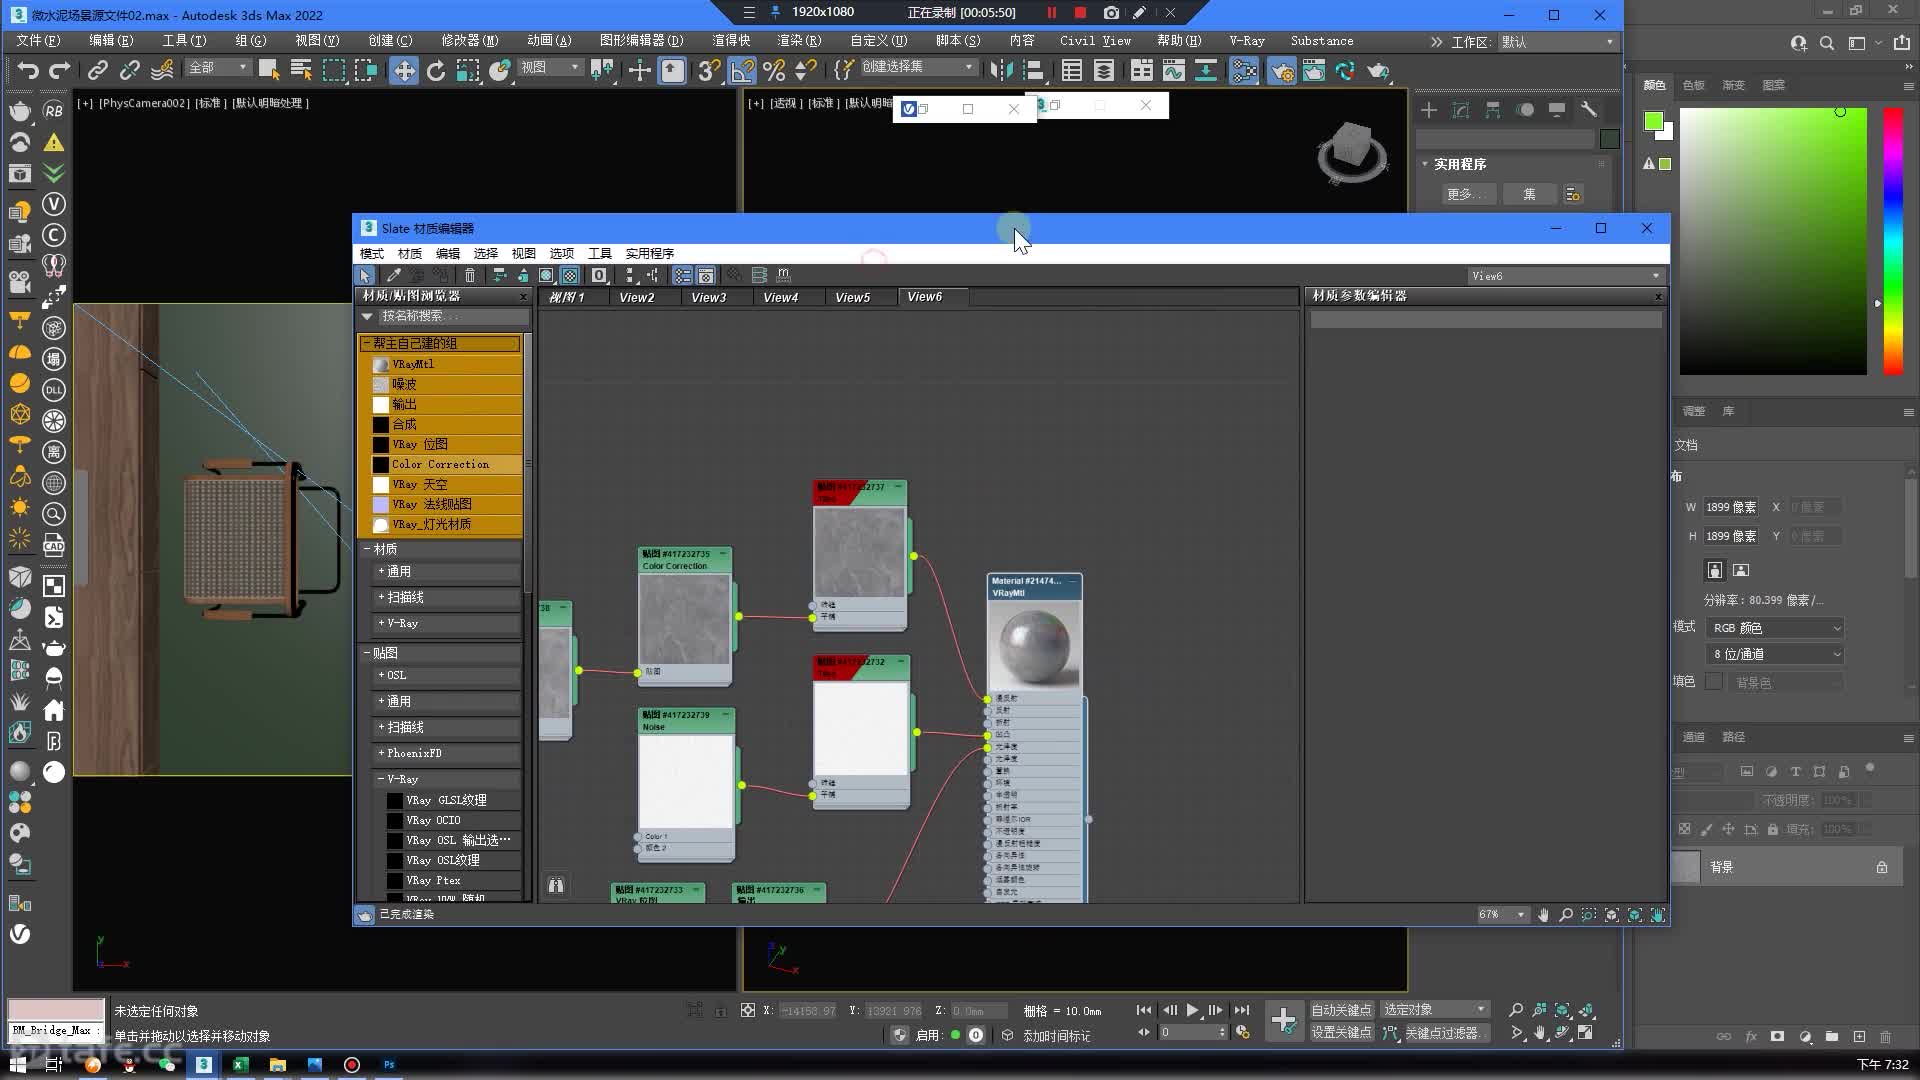Toggle Show Background in Preview checker icon
Screen dimensions: 1920x1080
click(x=570, y=275)
